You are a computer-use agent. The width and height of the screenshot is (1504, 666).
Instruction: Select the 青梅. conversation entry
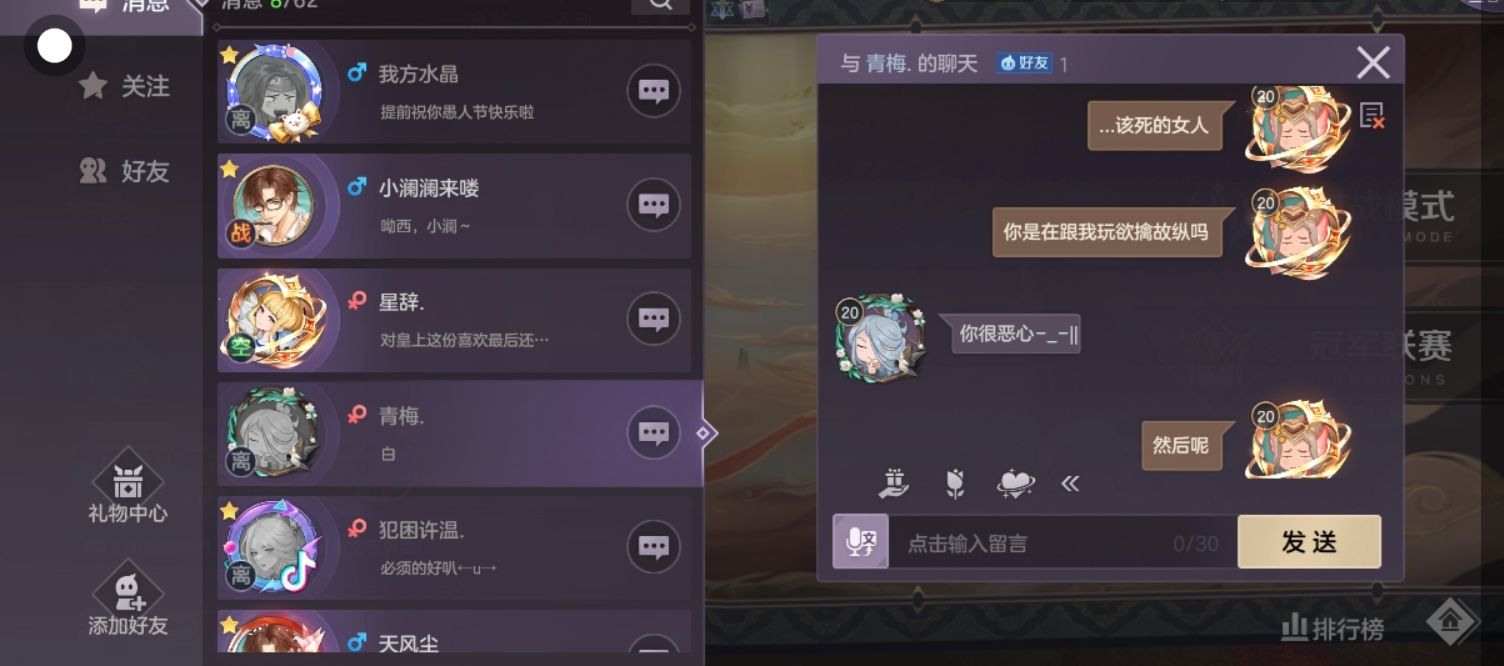455,434
